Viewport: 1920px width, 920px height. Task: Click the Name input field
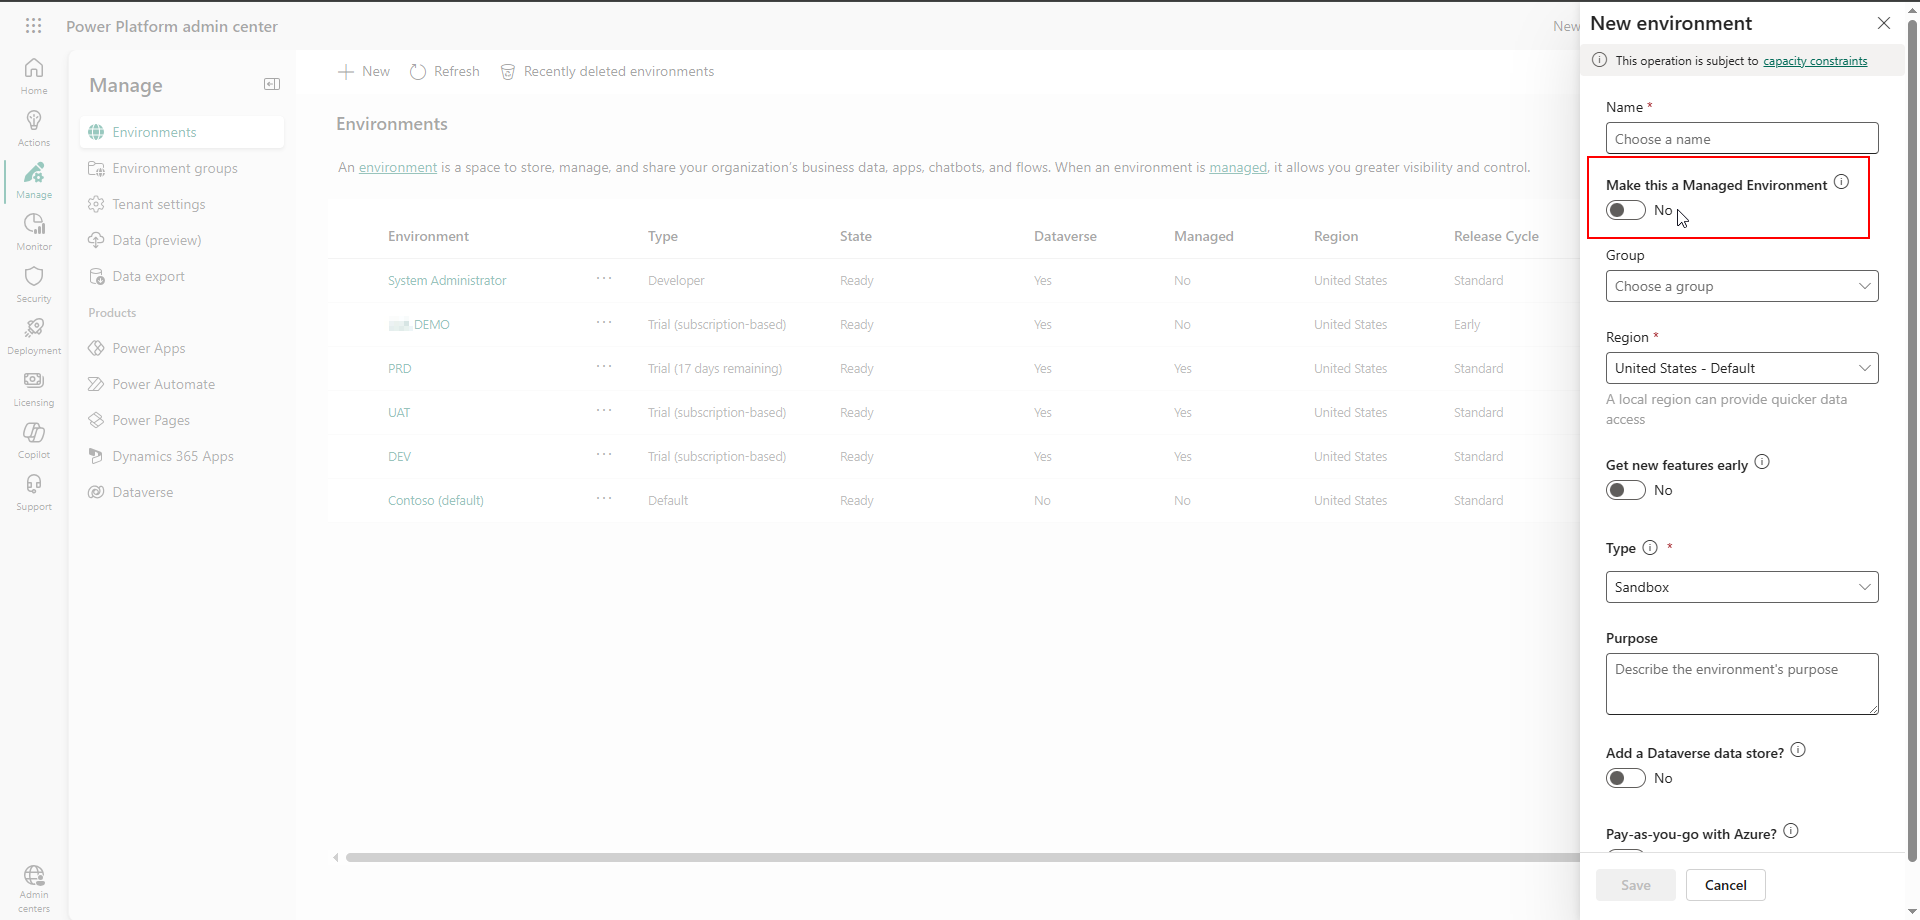1741,139
